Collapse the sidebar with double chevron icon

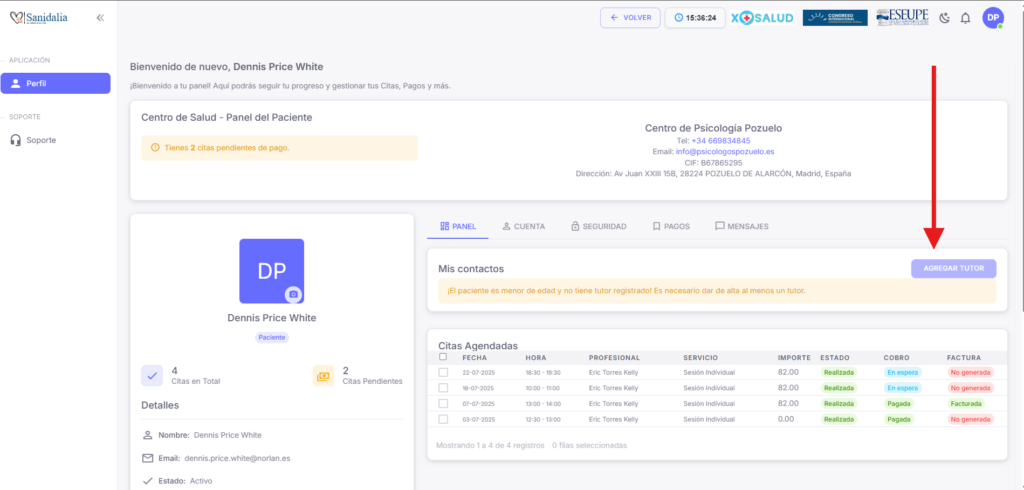coord(100,18)
